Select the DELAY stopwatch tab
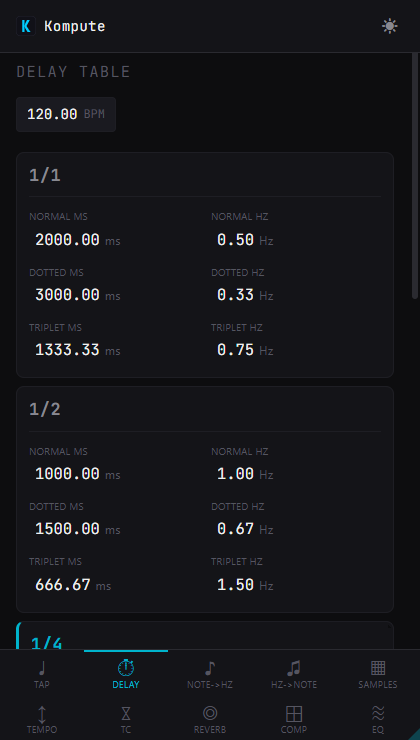Viewport: 420px width, 740px height. coord(126,674)
